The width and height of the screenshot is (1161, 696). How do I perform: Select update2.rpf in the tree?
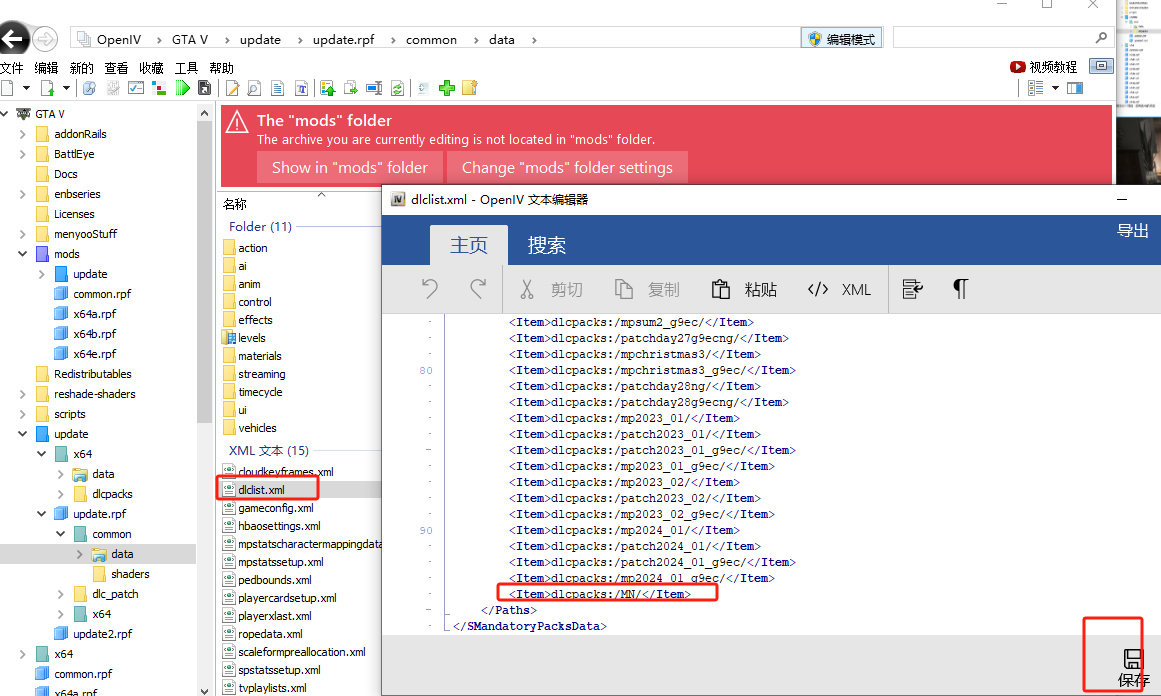[102, 634]
